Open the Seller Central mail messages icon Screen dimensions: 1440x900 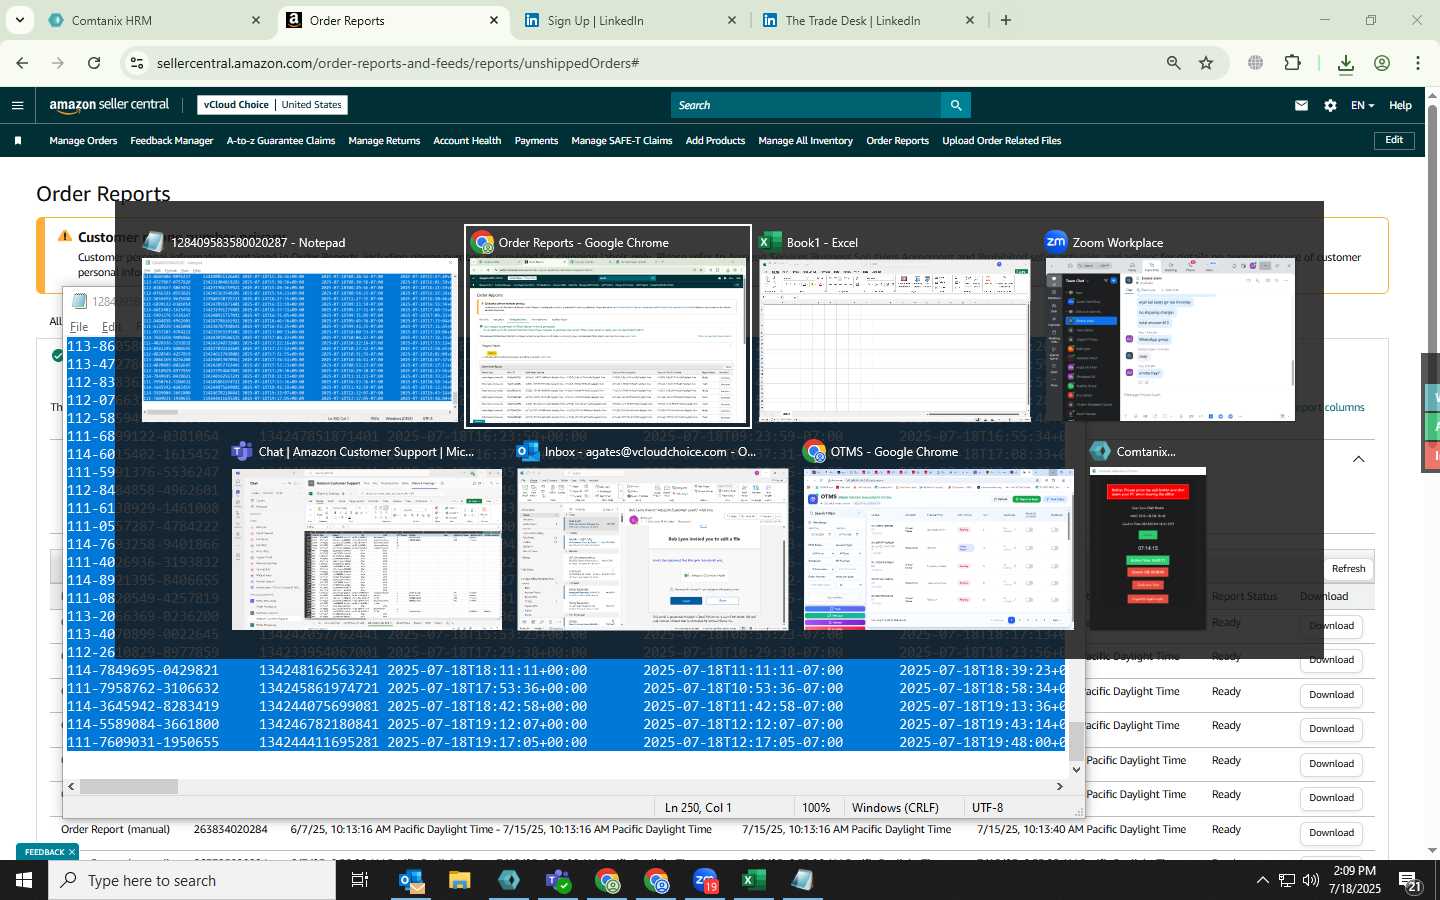[1301, 105]
